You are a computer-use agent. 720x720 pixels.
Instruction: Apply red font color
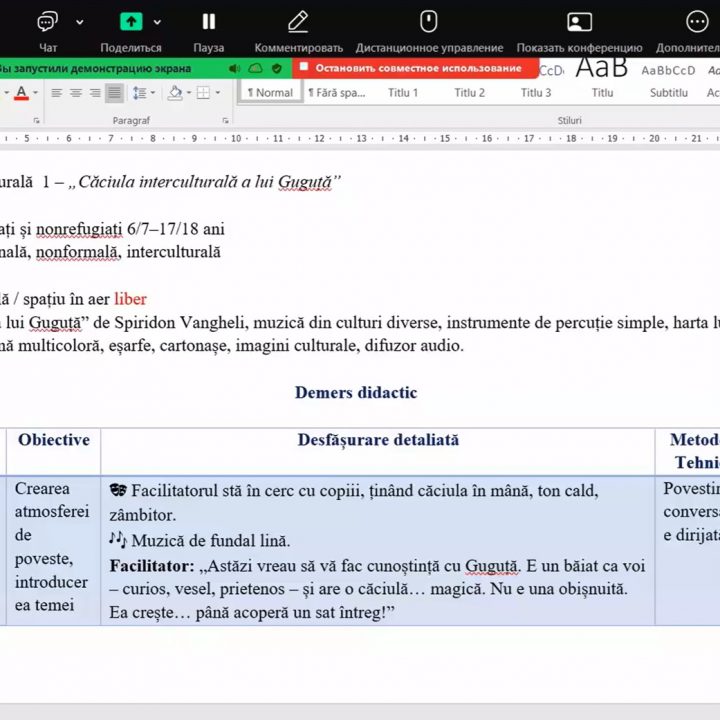[22, 93]
